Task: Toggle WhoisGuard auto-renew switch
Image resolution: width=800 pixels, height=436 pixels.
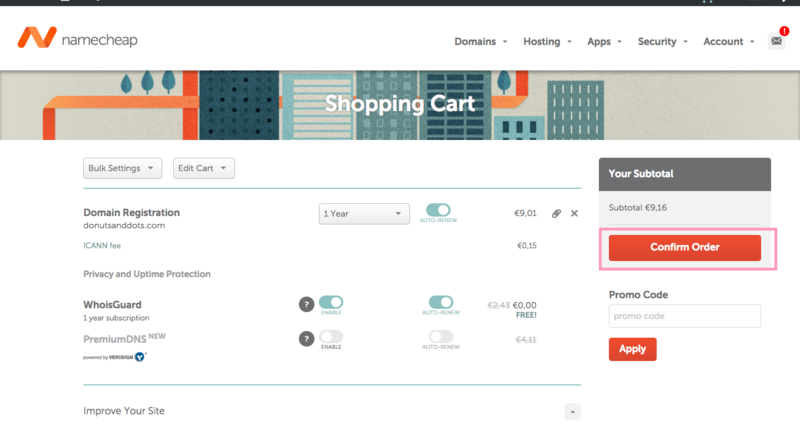Action: click(441, 302)
